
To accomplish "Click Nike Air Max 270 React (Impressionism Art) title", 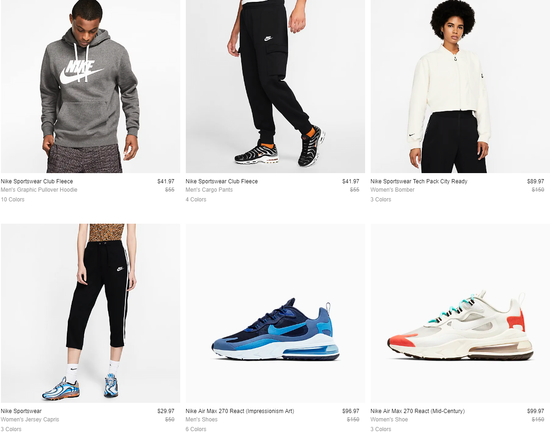I will [x=240, y=411].
